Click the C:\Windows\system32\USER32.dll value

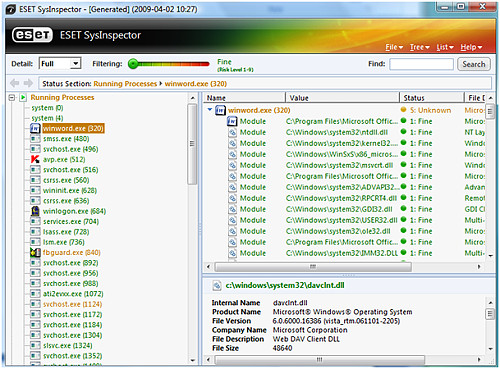click(342, 220)
